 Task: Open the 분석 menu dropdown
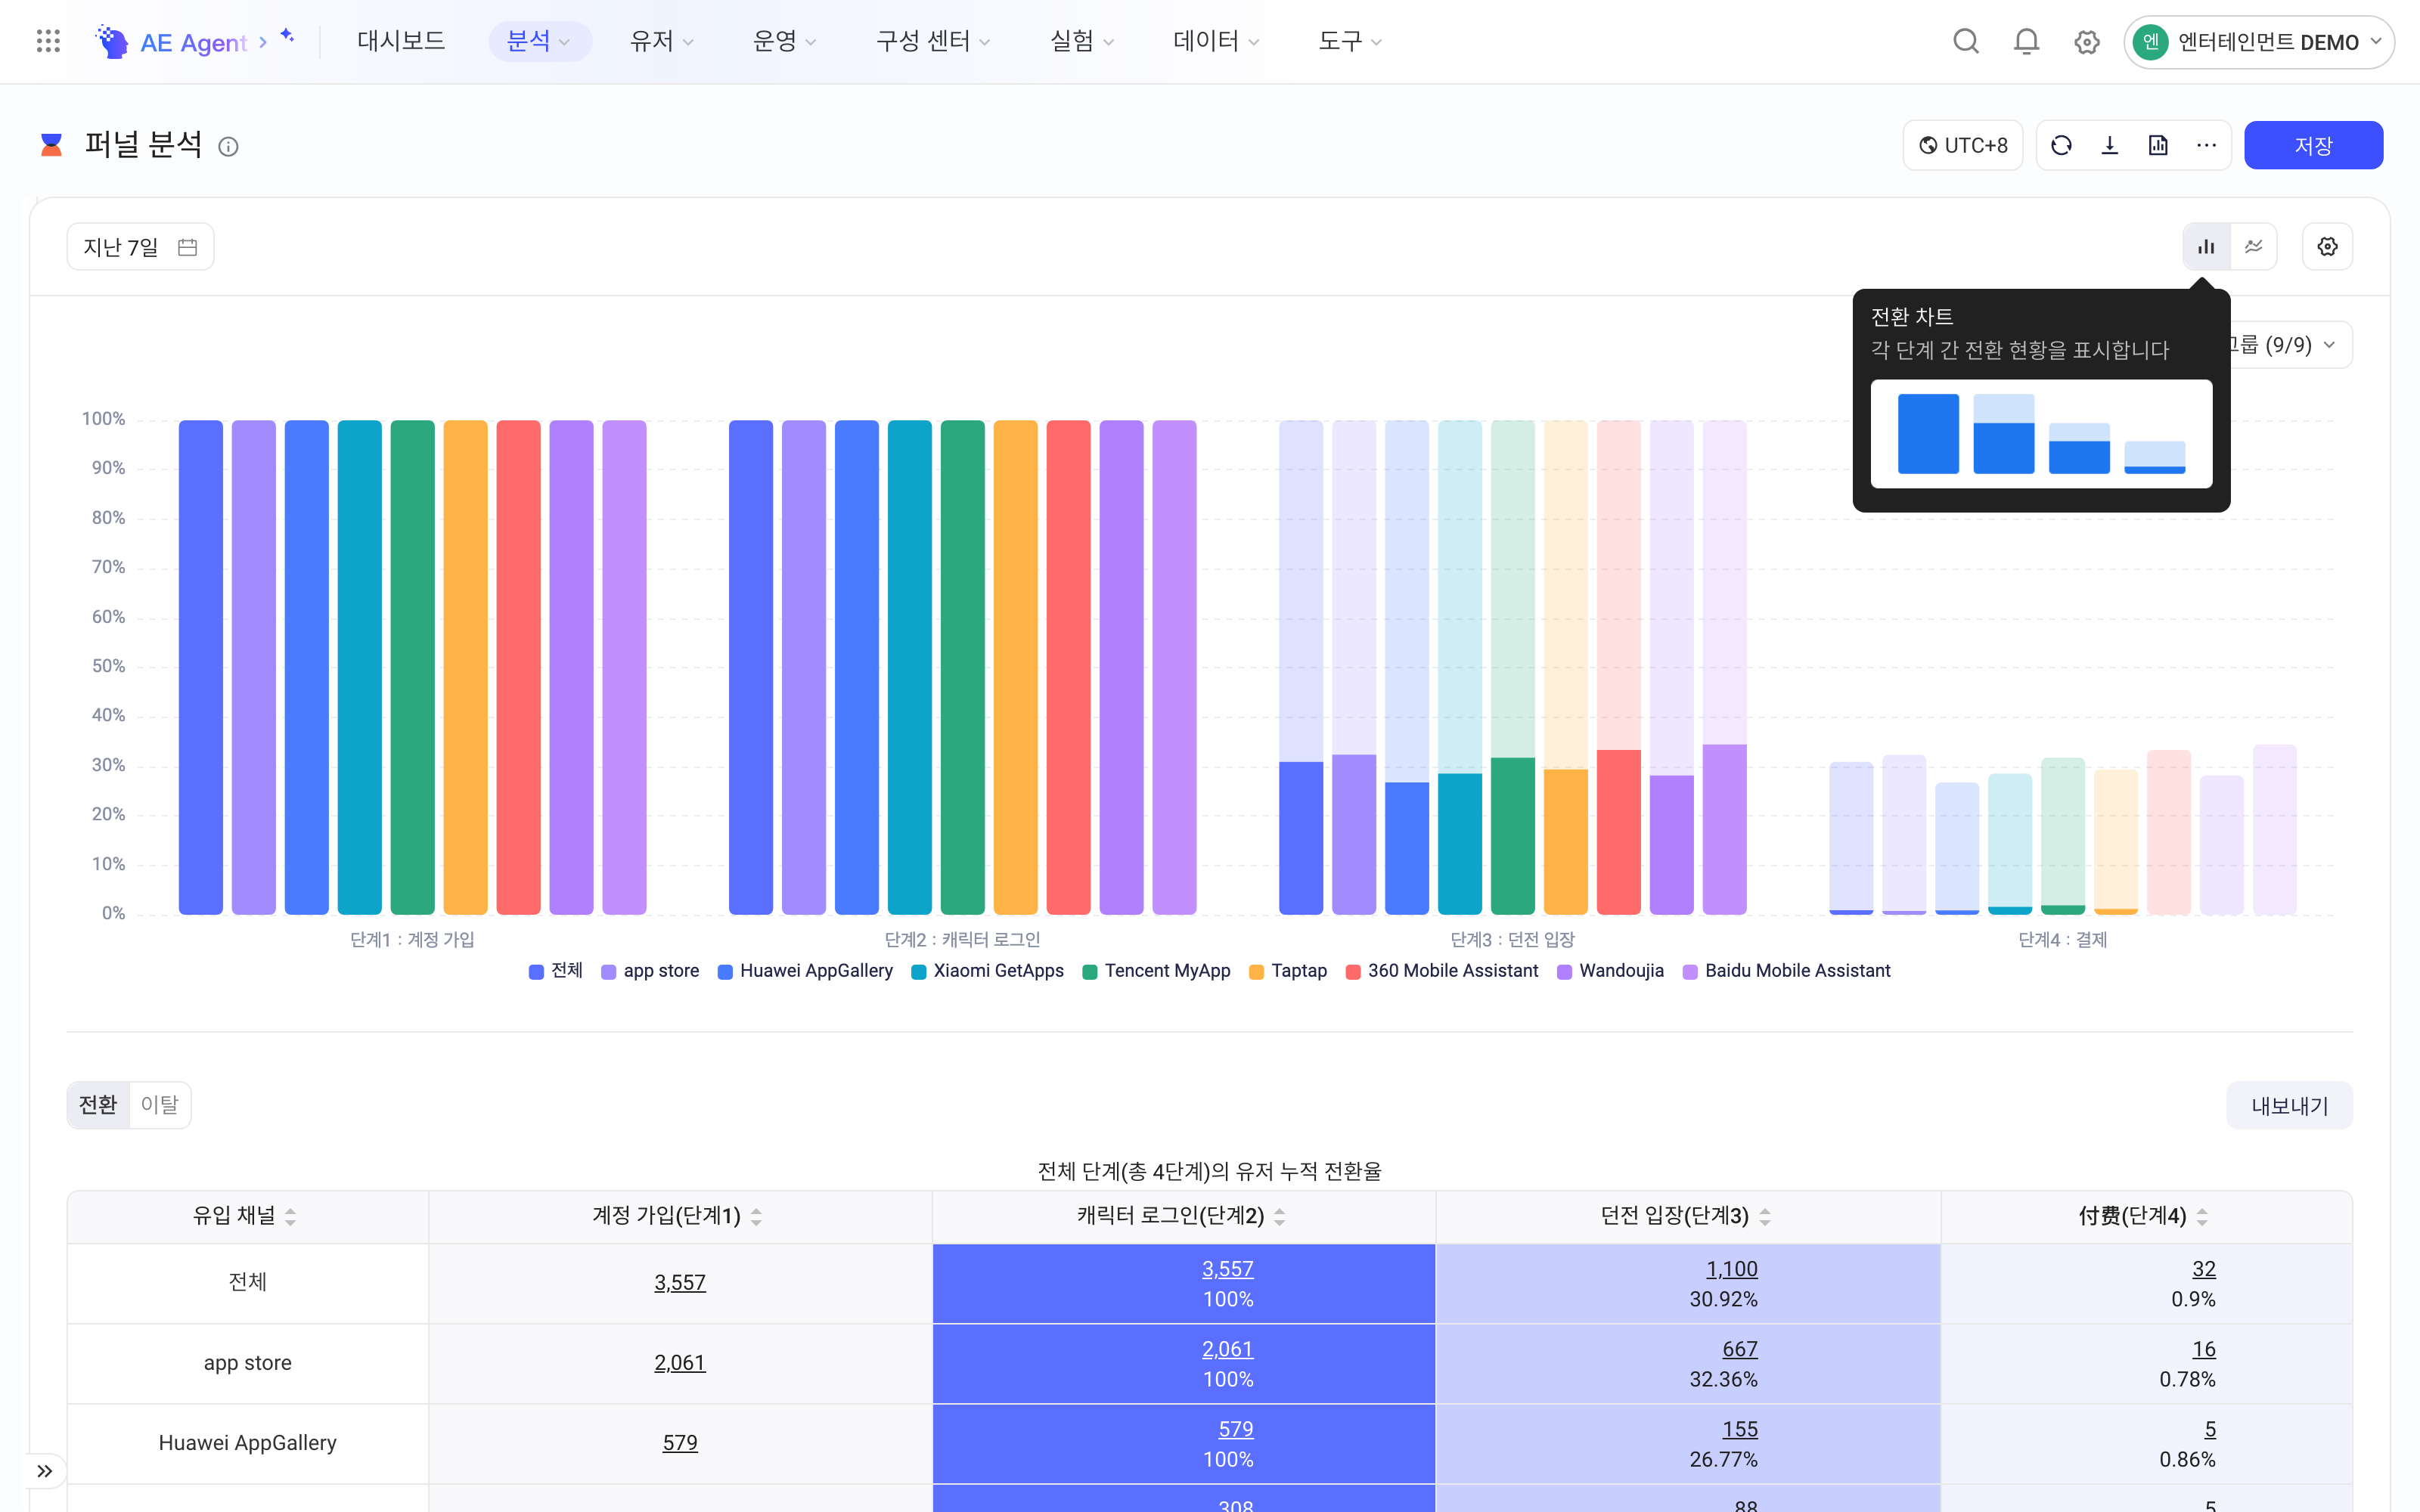point(539,41)
